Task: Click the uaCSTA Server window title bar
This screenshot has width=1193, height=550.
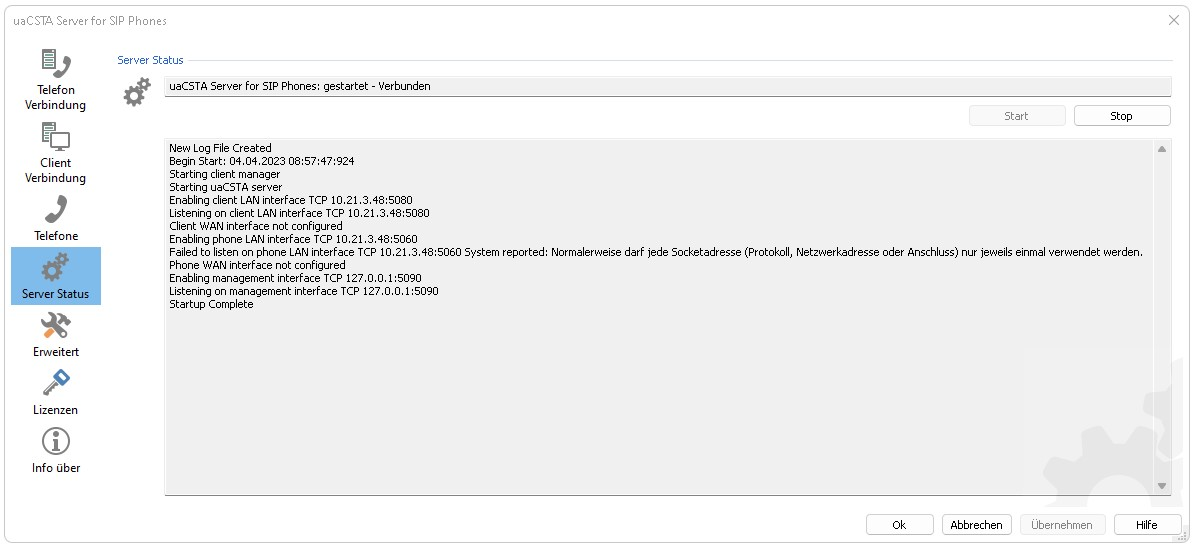Action: (600, 20)
